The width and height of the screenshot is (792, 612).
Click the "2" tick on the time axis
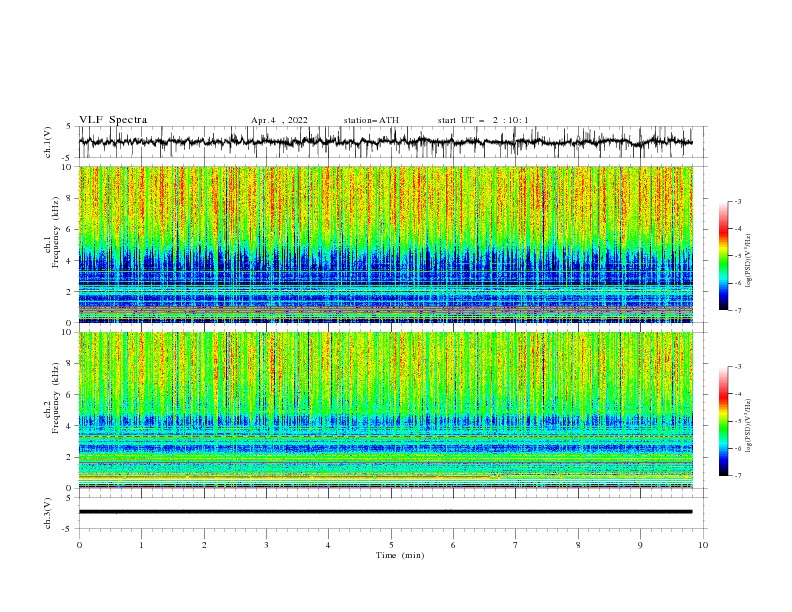tap(204, 545)
